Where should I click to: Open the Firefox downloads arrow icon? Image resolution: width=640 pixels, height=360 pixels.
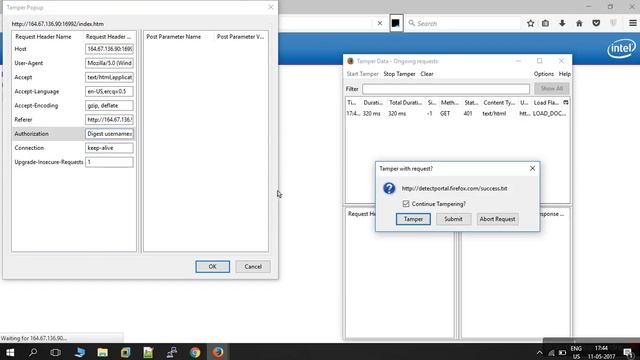562,23
